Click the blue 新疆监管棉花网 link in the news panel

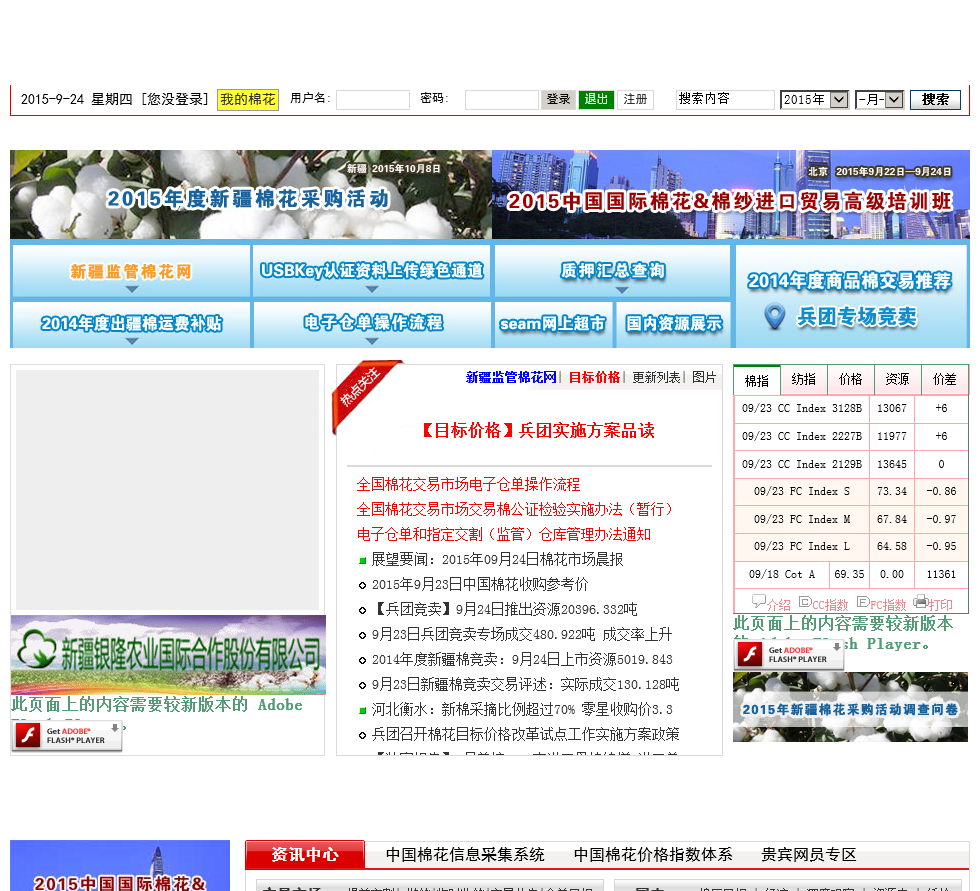[x=511, y=377]
